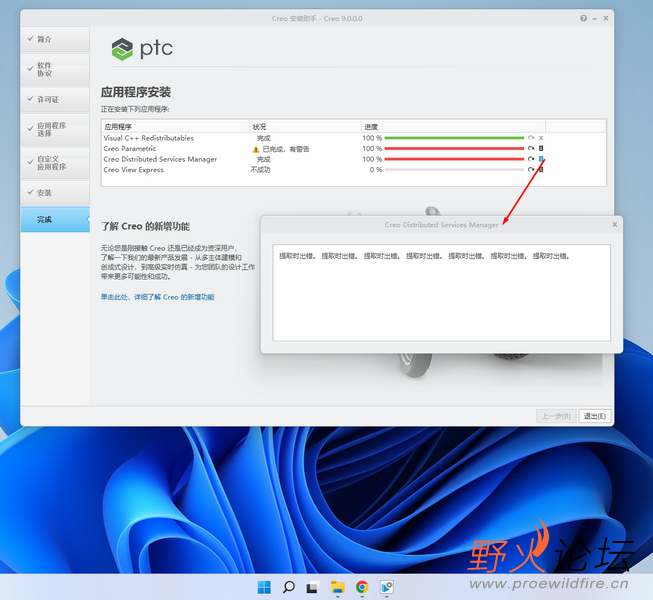Viewport: 653px width, 600px height.
Task: Click empty progress bar of Creo View Express
Action: pos(454,169)
